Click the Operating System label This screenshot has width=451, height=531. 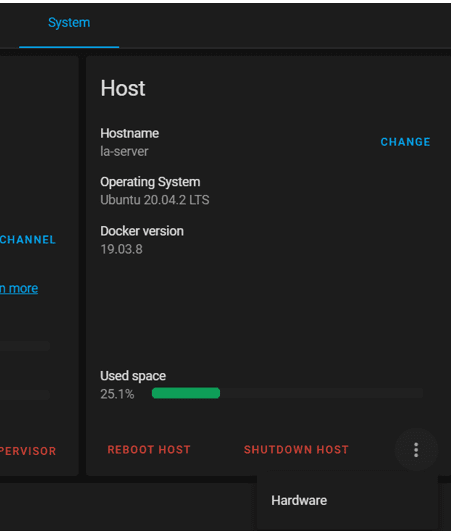[150, 182]
